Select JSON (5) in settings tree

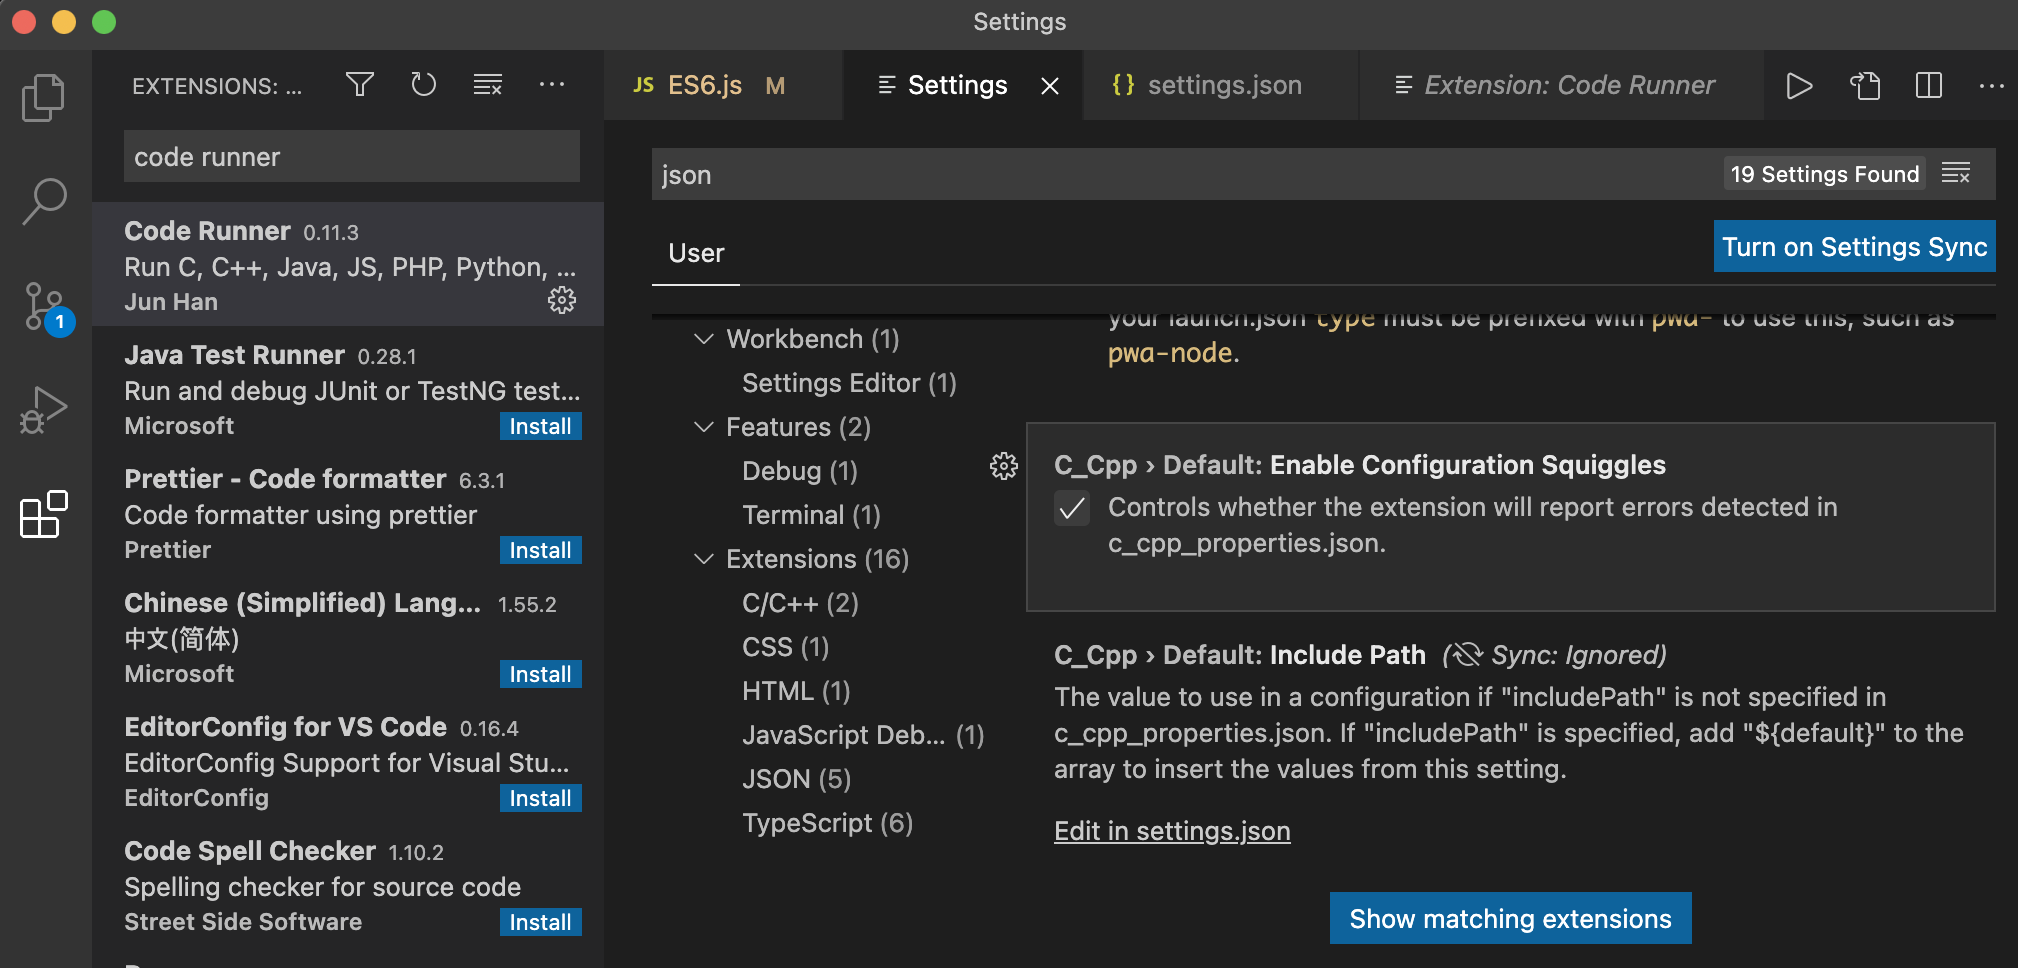[796, 779]
